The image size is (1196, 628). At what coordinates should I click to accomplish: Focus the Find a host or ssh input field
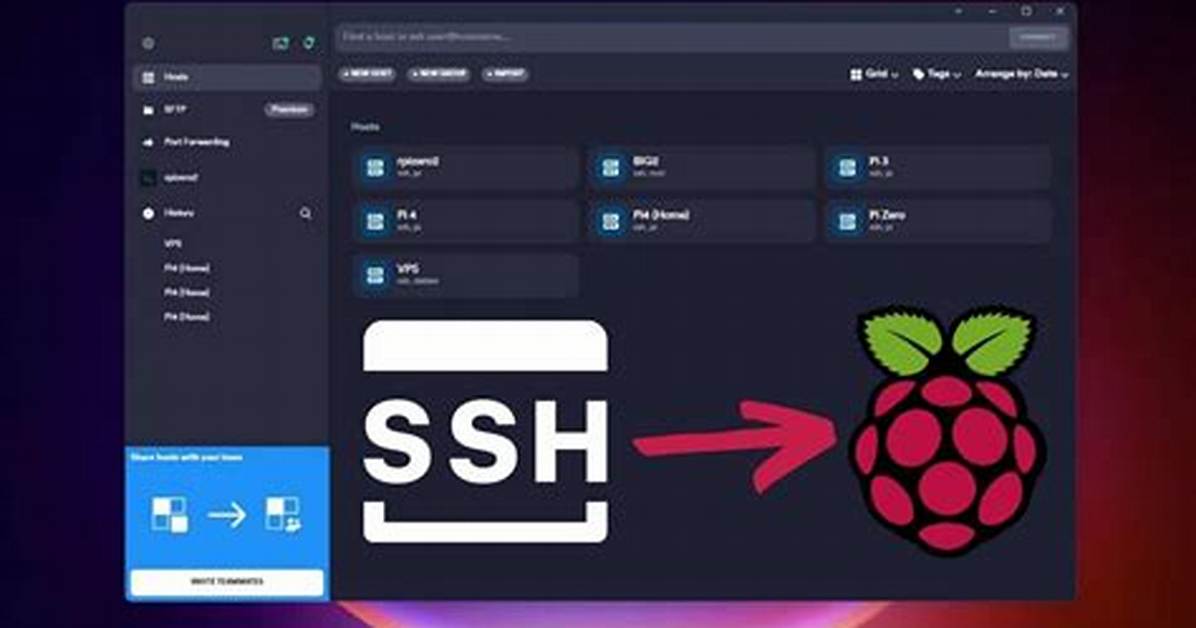tap(672, 37)
